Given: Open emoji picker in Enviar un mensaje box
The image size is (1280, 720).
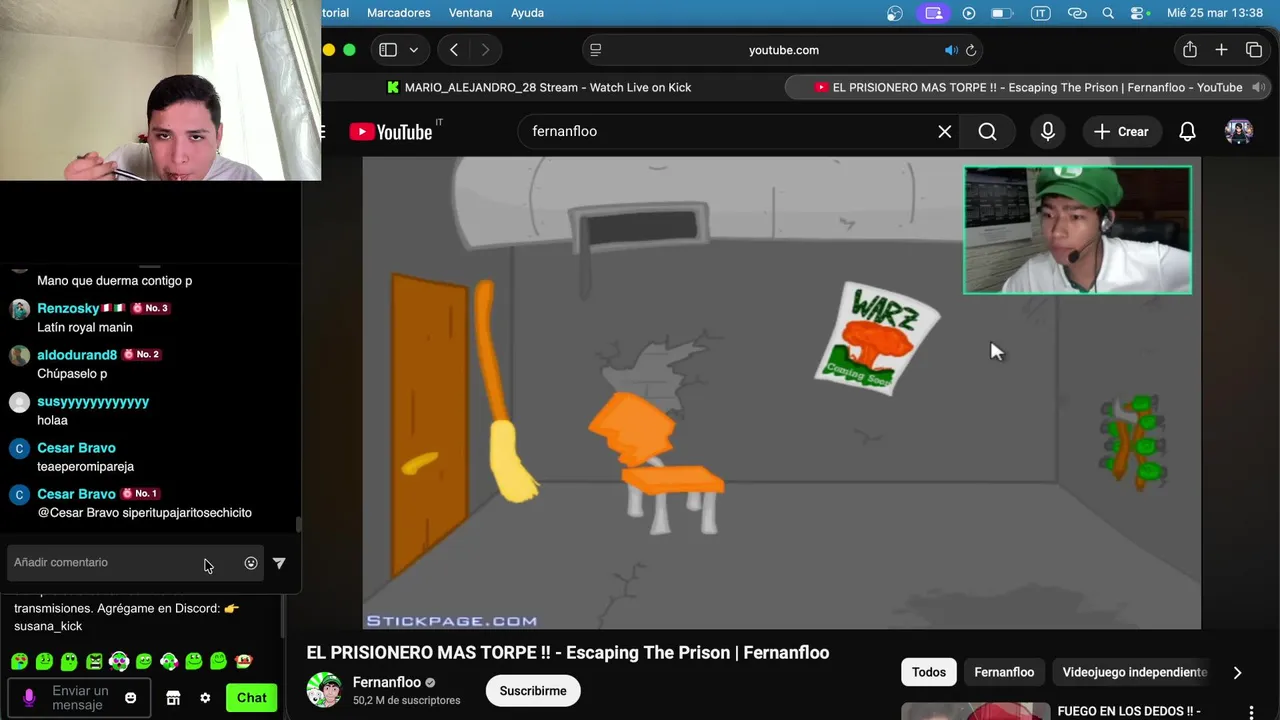Looking at the screenshot, I should 130,698.
